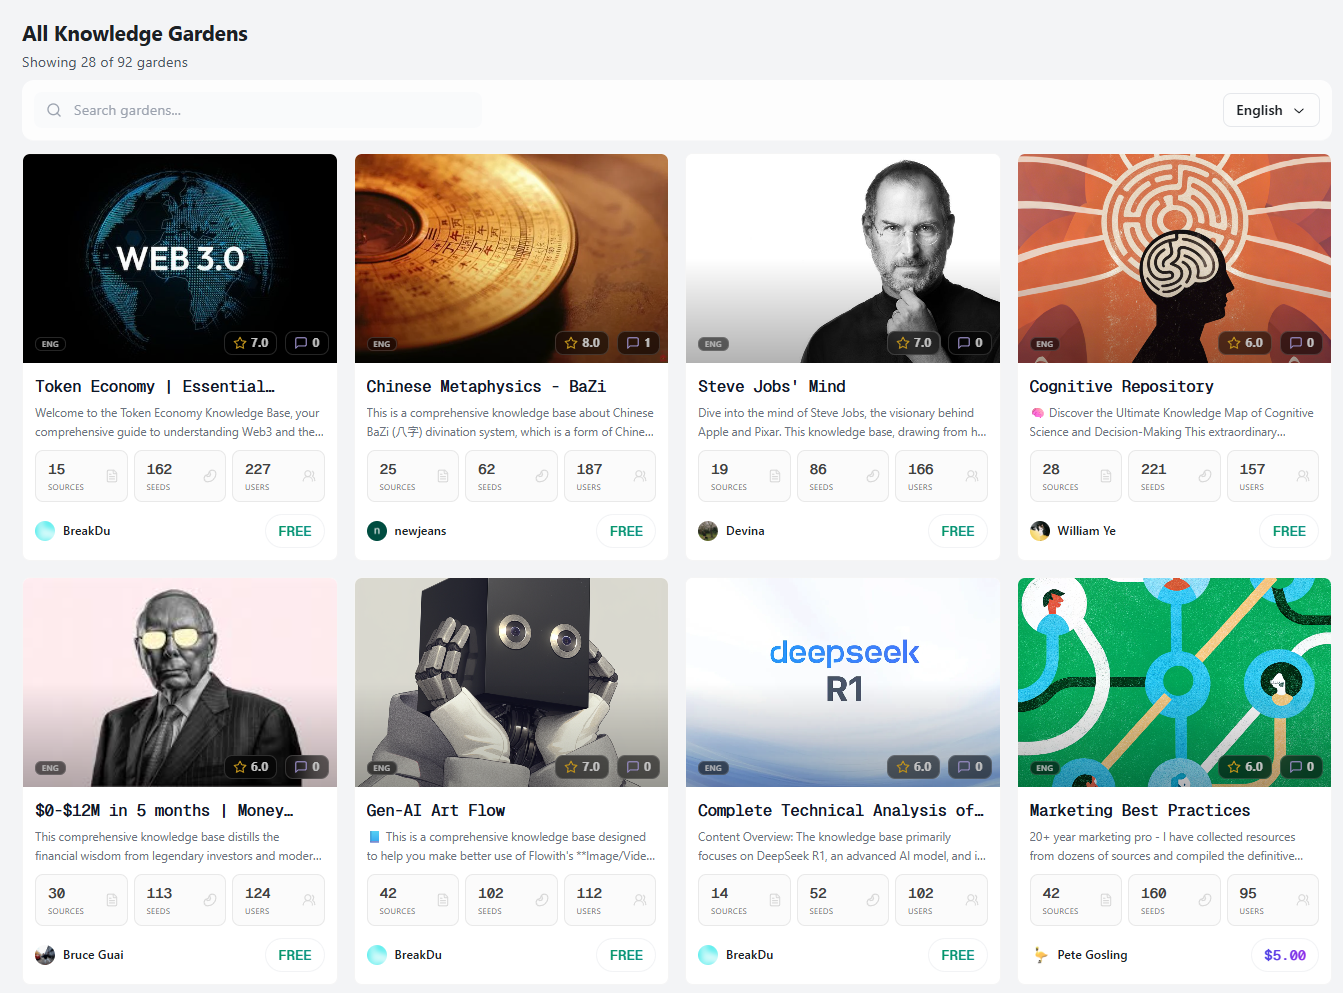This screenshot has width=1343, height=993.
Task: Click FREE on Complete Technical Analysis card
Action: [958, 955]
